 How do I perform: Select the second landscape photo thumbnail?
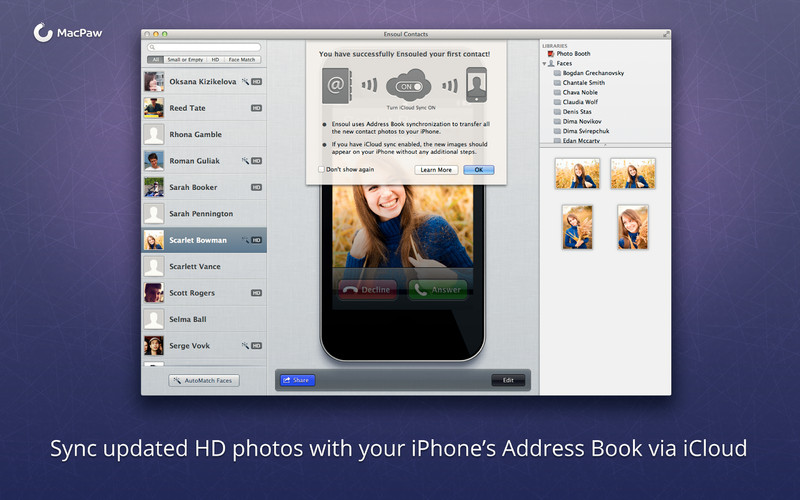click(x=633, y=173)
